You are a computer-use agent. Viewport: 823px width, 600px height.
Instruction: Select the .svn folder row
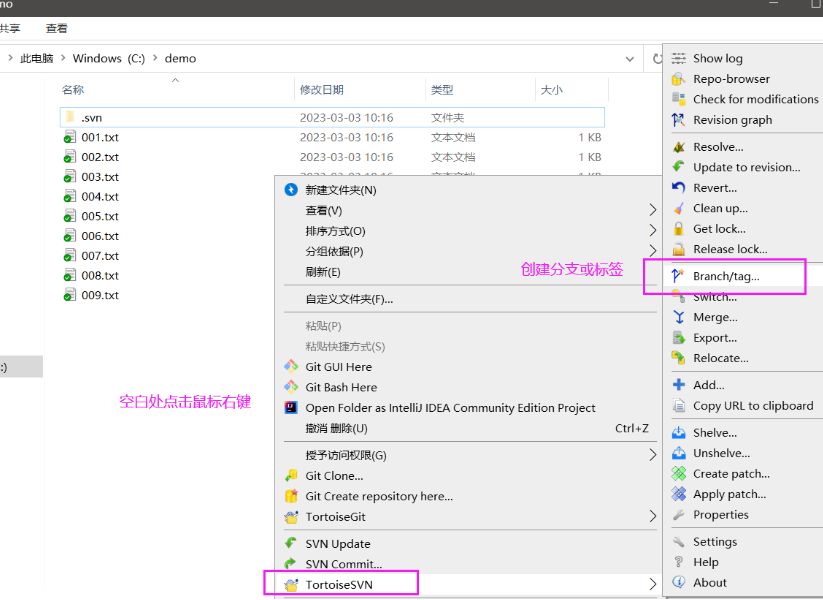[332, 118]
